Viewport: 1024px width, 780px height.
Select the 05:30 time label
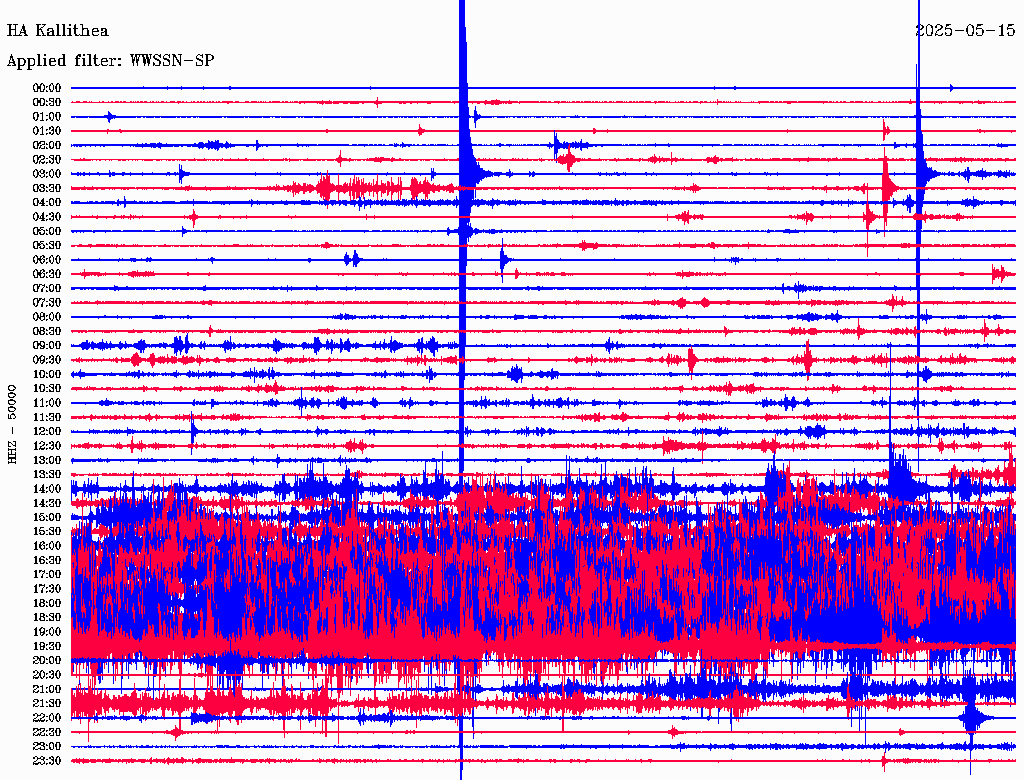[x=47, y=246]
